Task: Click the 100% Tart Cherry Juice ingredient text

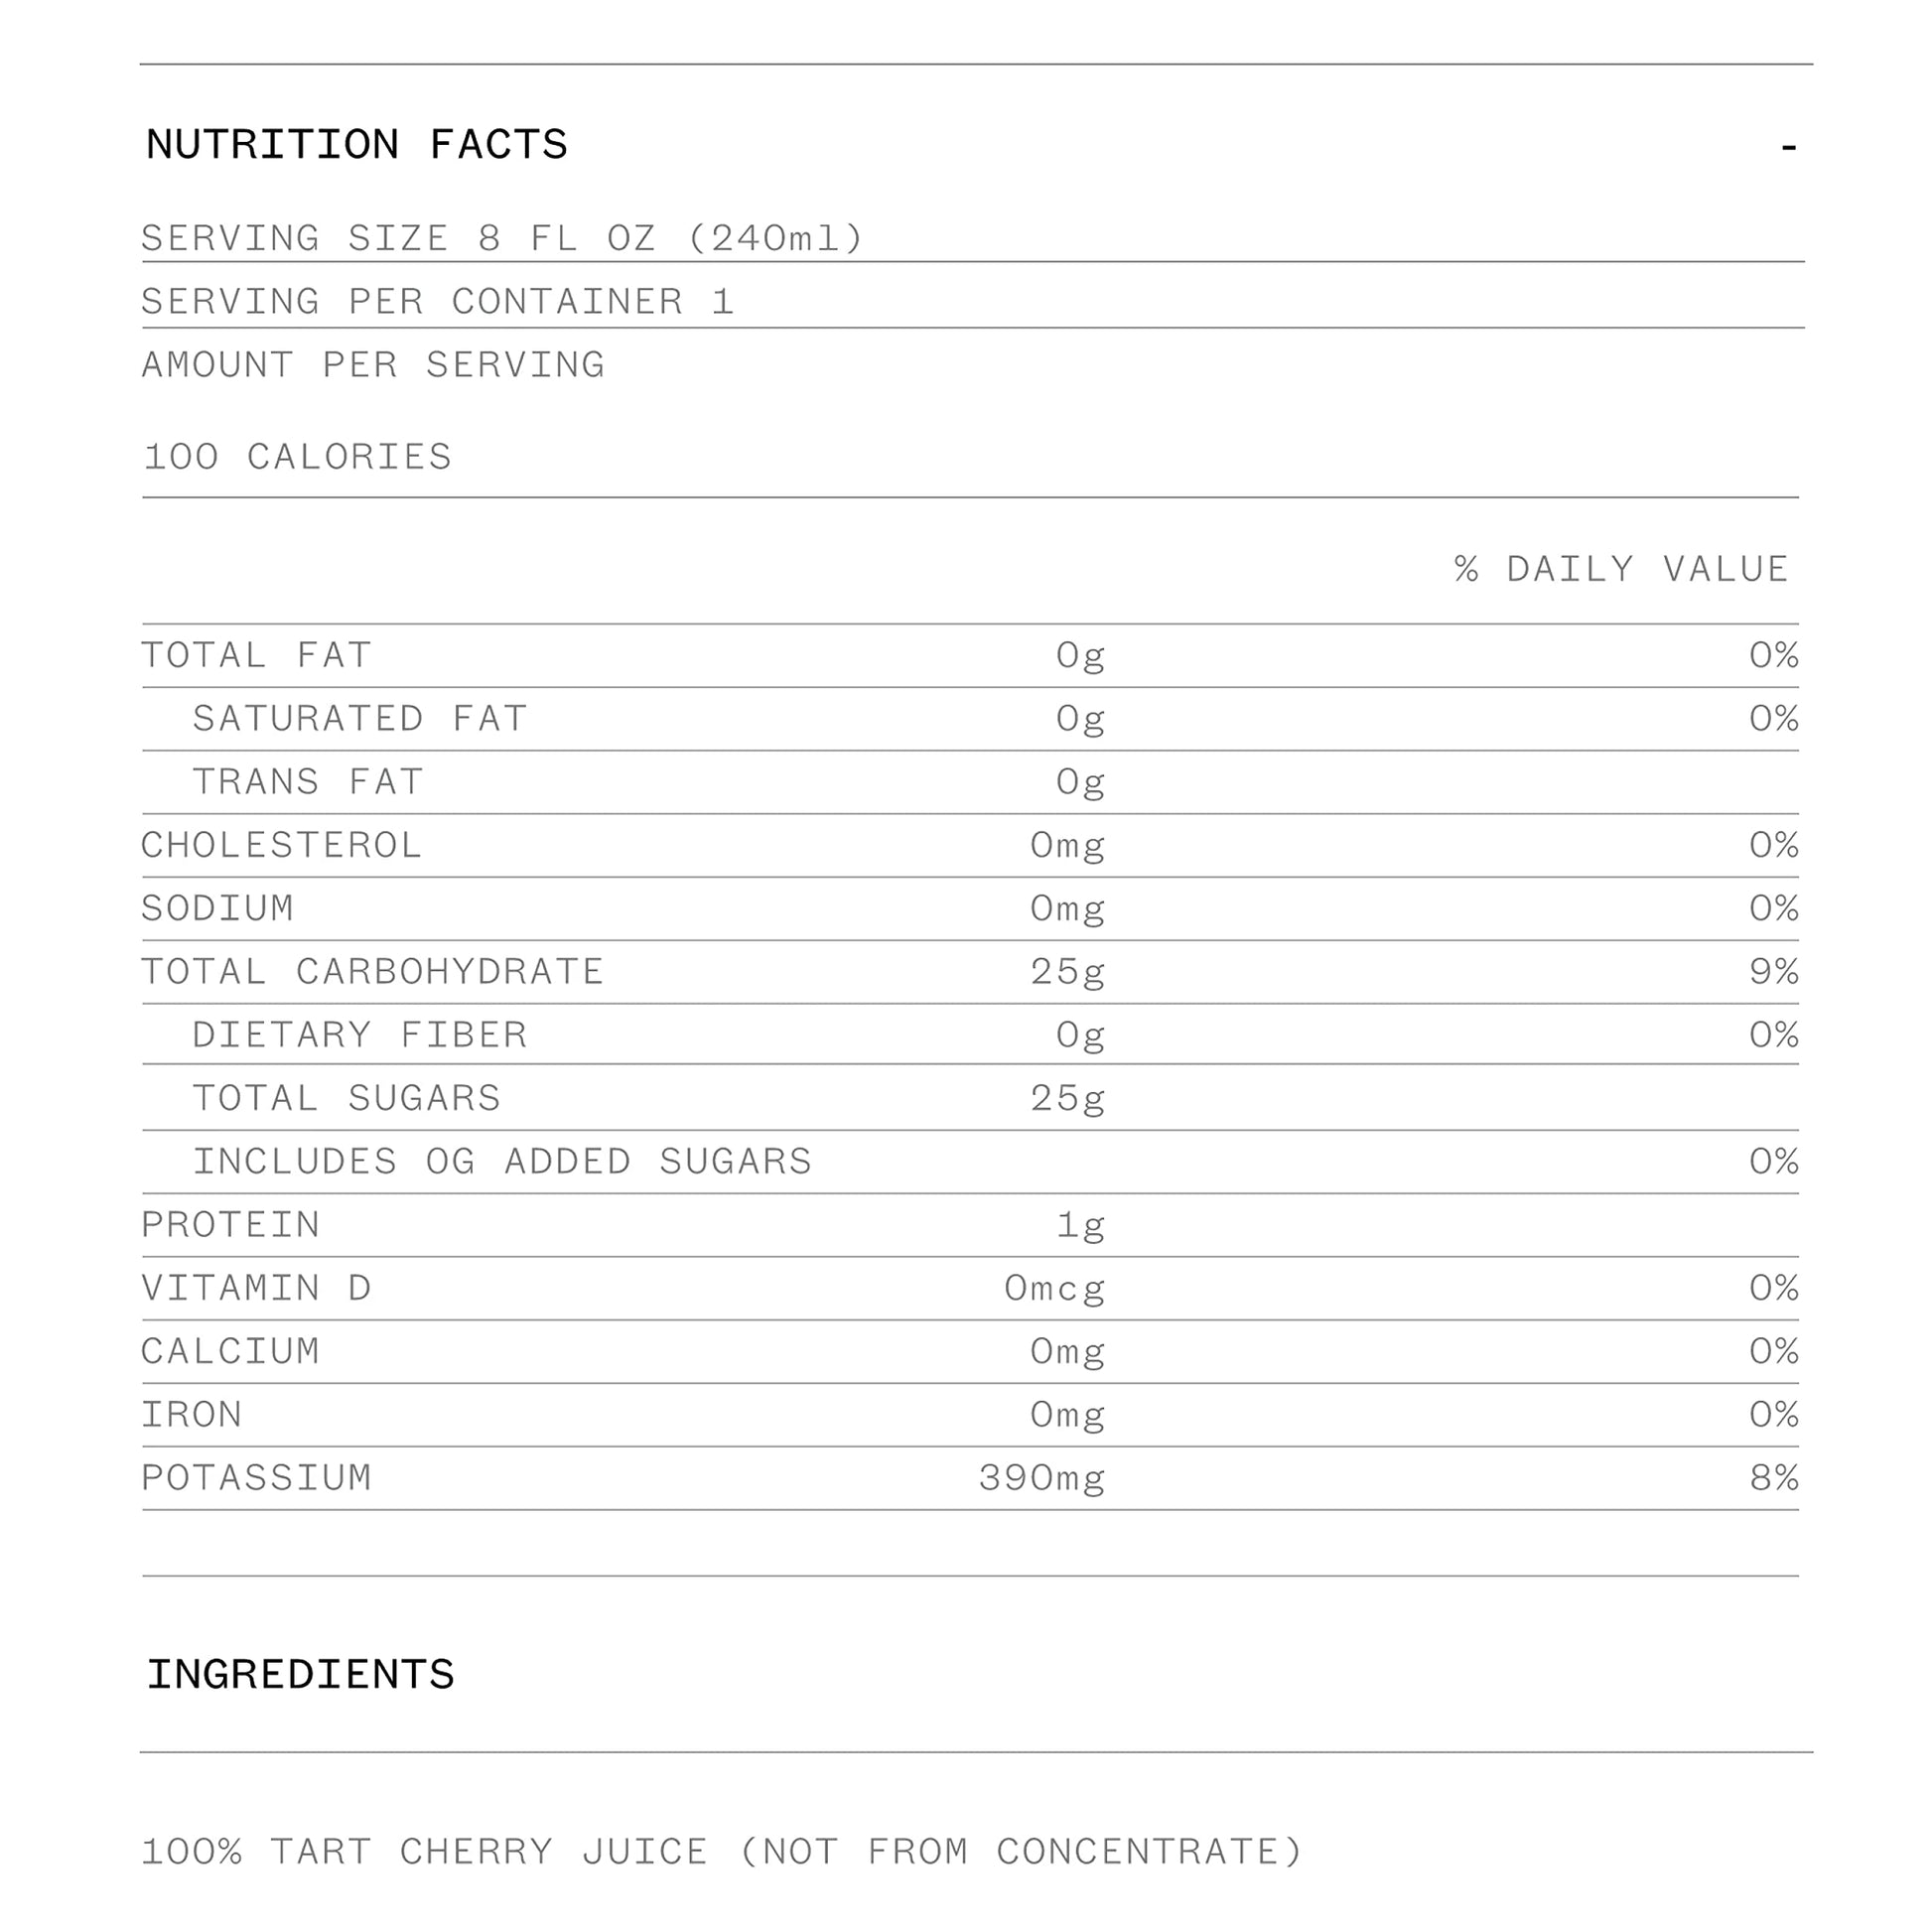Action: [x=721, y=1851]
